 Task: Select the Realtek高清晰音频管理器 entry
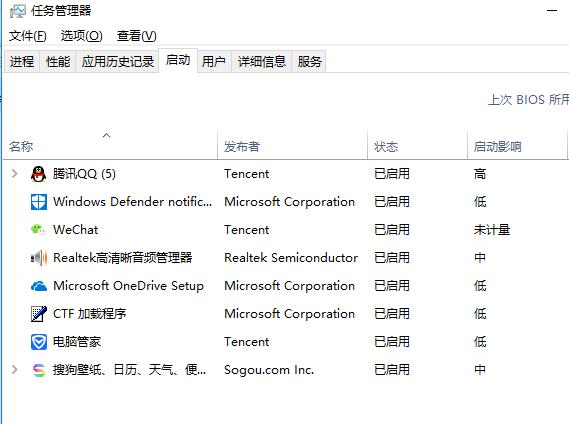pyautogui.click(x=123, y=258)
